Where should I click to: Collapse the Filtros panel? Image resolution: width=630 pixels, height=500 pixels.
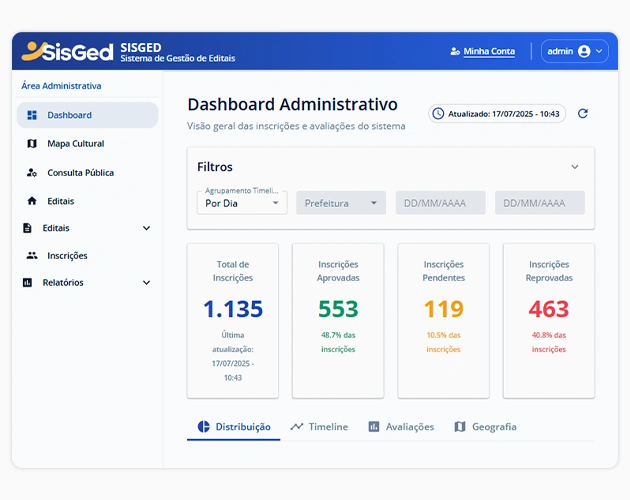[x=575, y=167]
